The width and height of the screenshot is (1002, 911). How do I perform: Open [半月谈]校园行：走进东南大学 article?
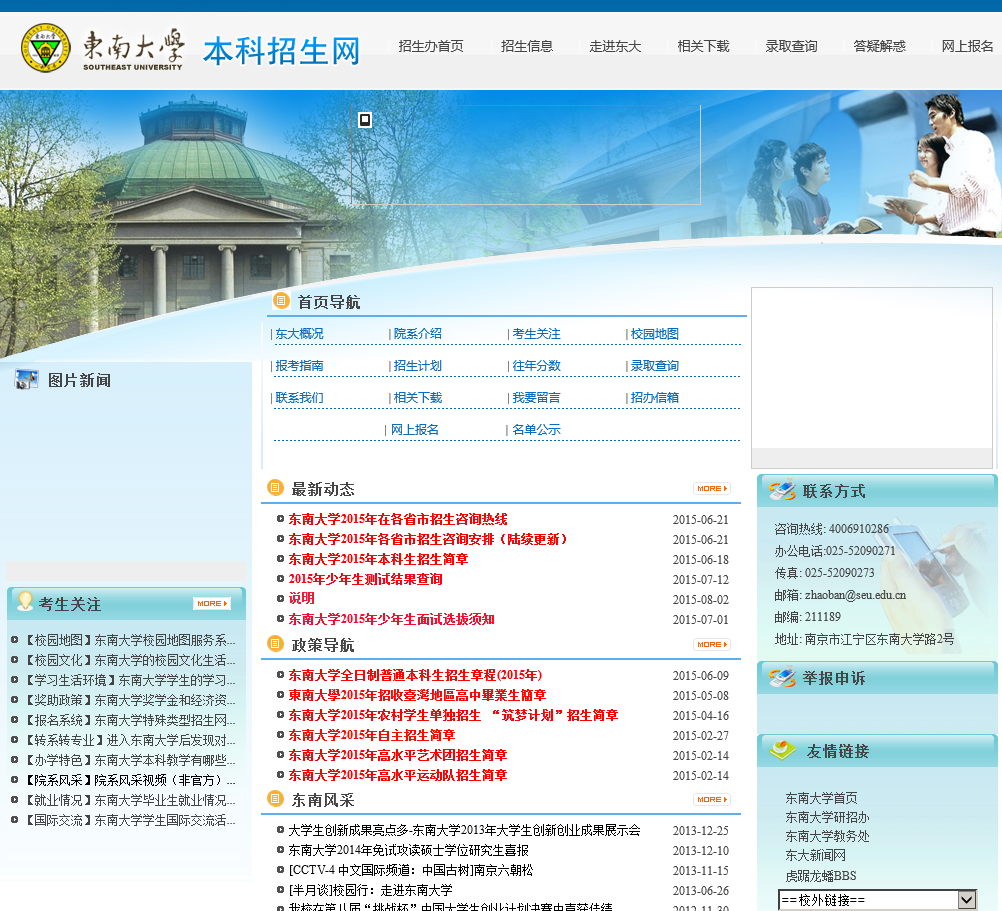point(370,890)
